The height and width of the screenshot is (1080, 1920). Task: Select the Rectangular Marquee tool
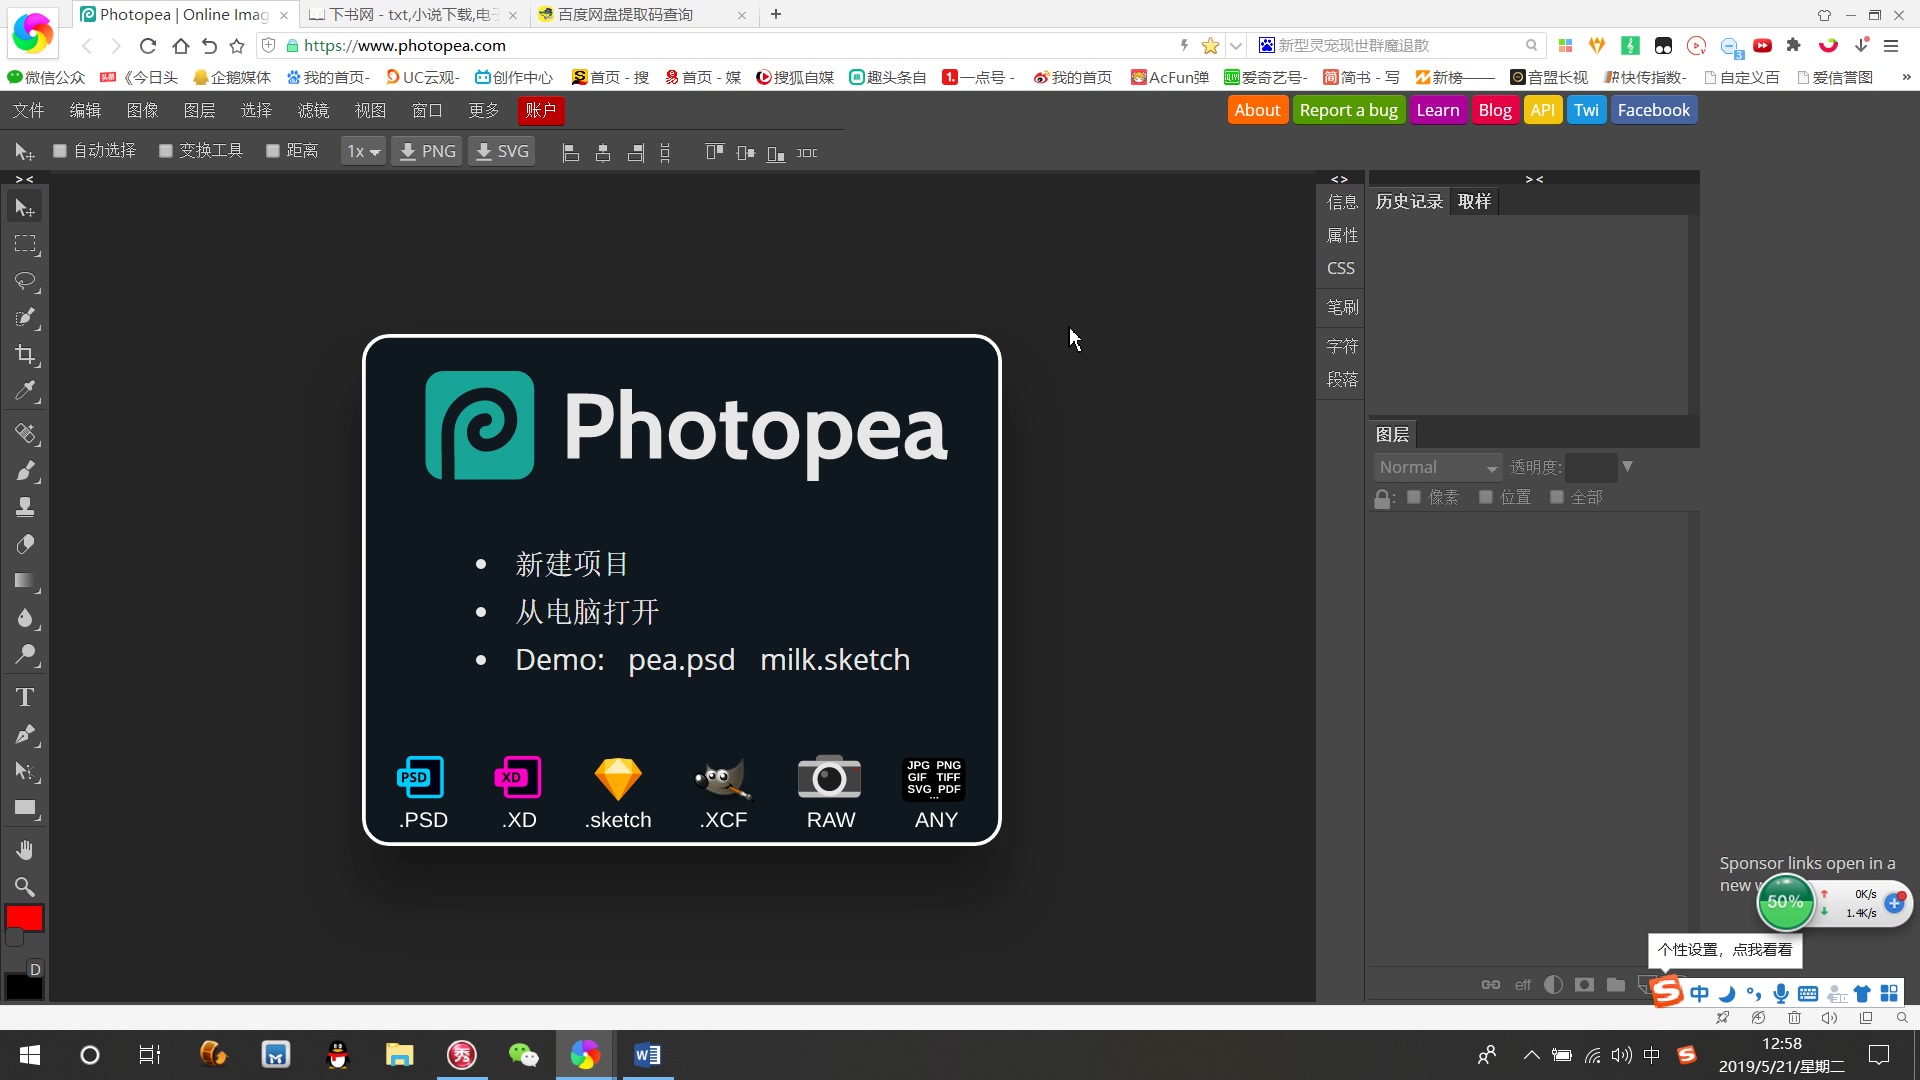pyautogui.click(x=25, y=244)
